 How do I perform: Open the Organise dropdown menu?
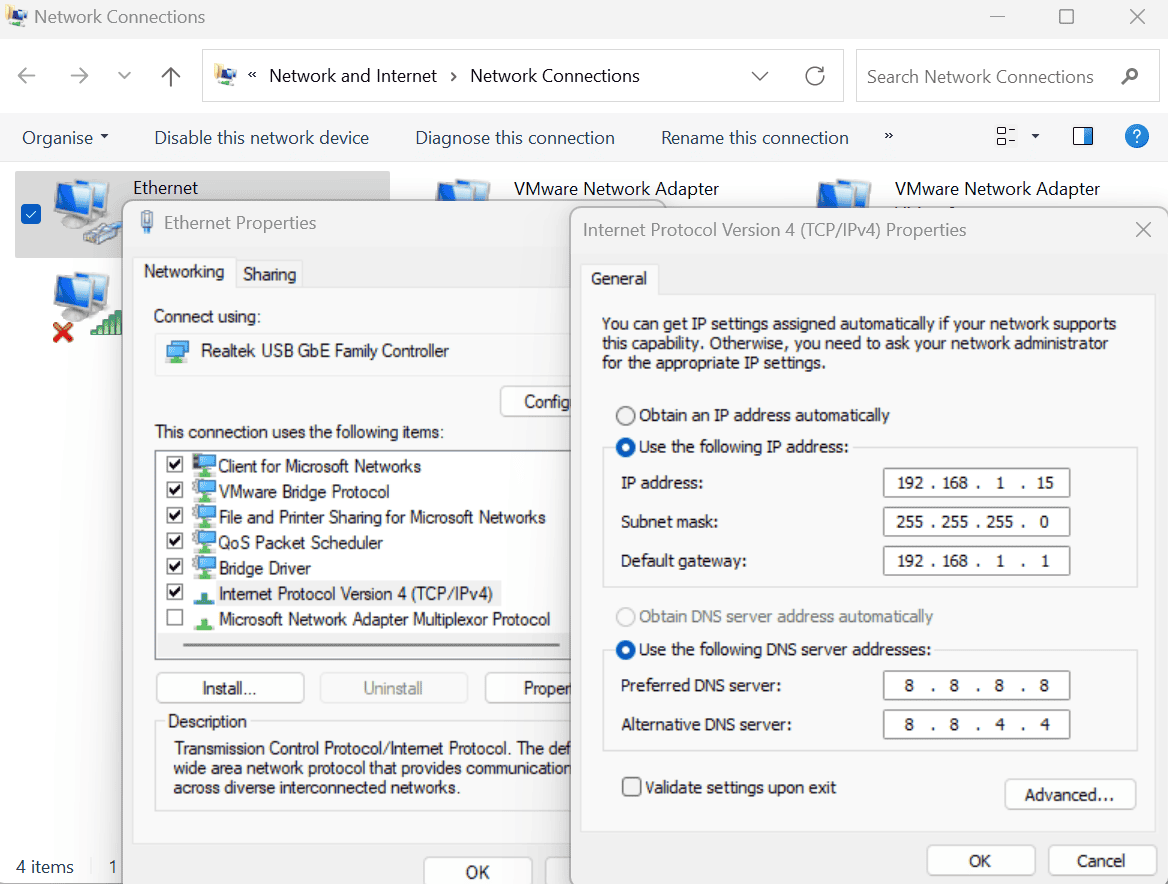65,138
